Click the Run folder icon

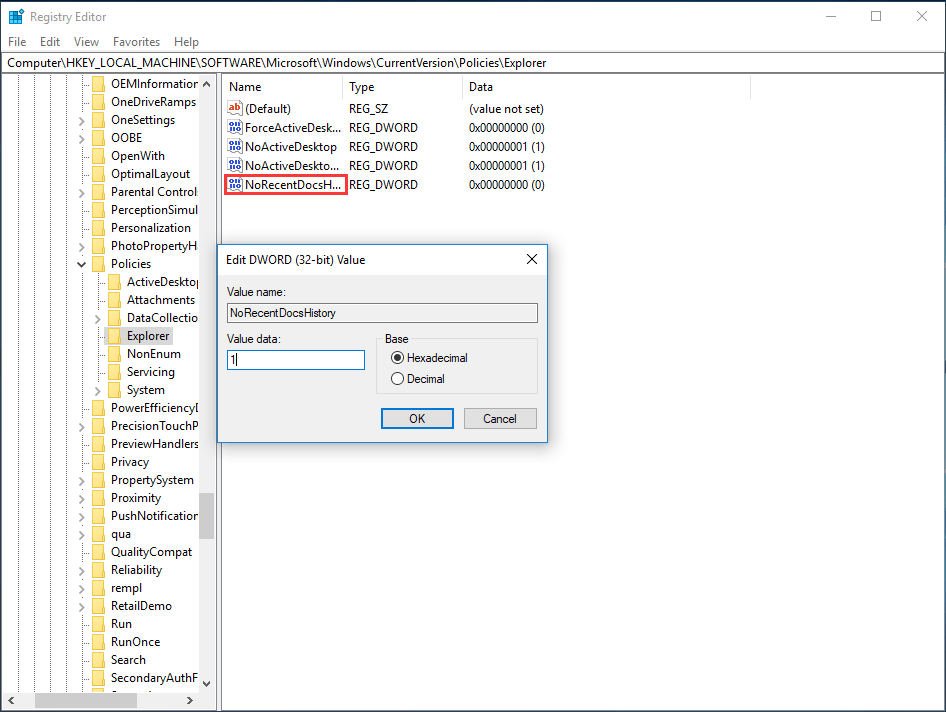[98, 624]
